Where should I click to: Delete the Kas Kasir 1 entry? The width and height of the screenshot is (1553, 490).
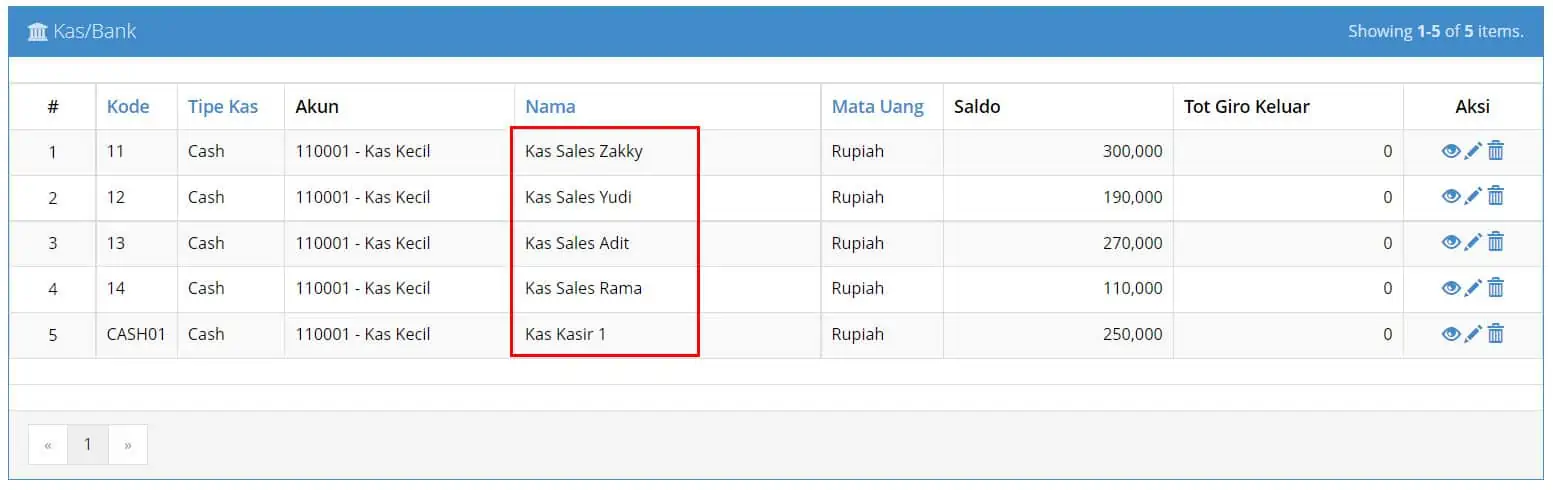point(1496,334)
